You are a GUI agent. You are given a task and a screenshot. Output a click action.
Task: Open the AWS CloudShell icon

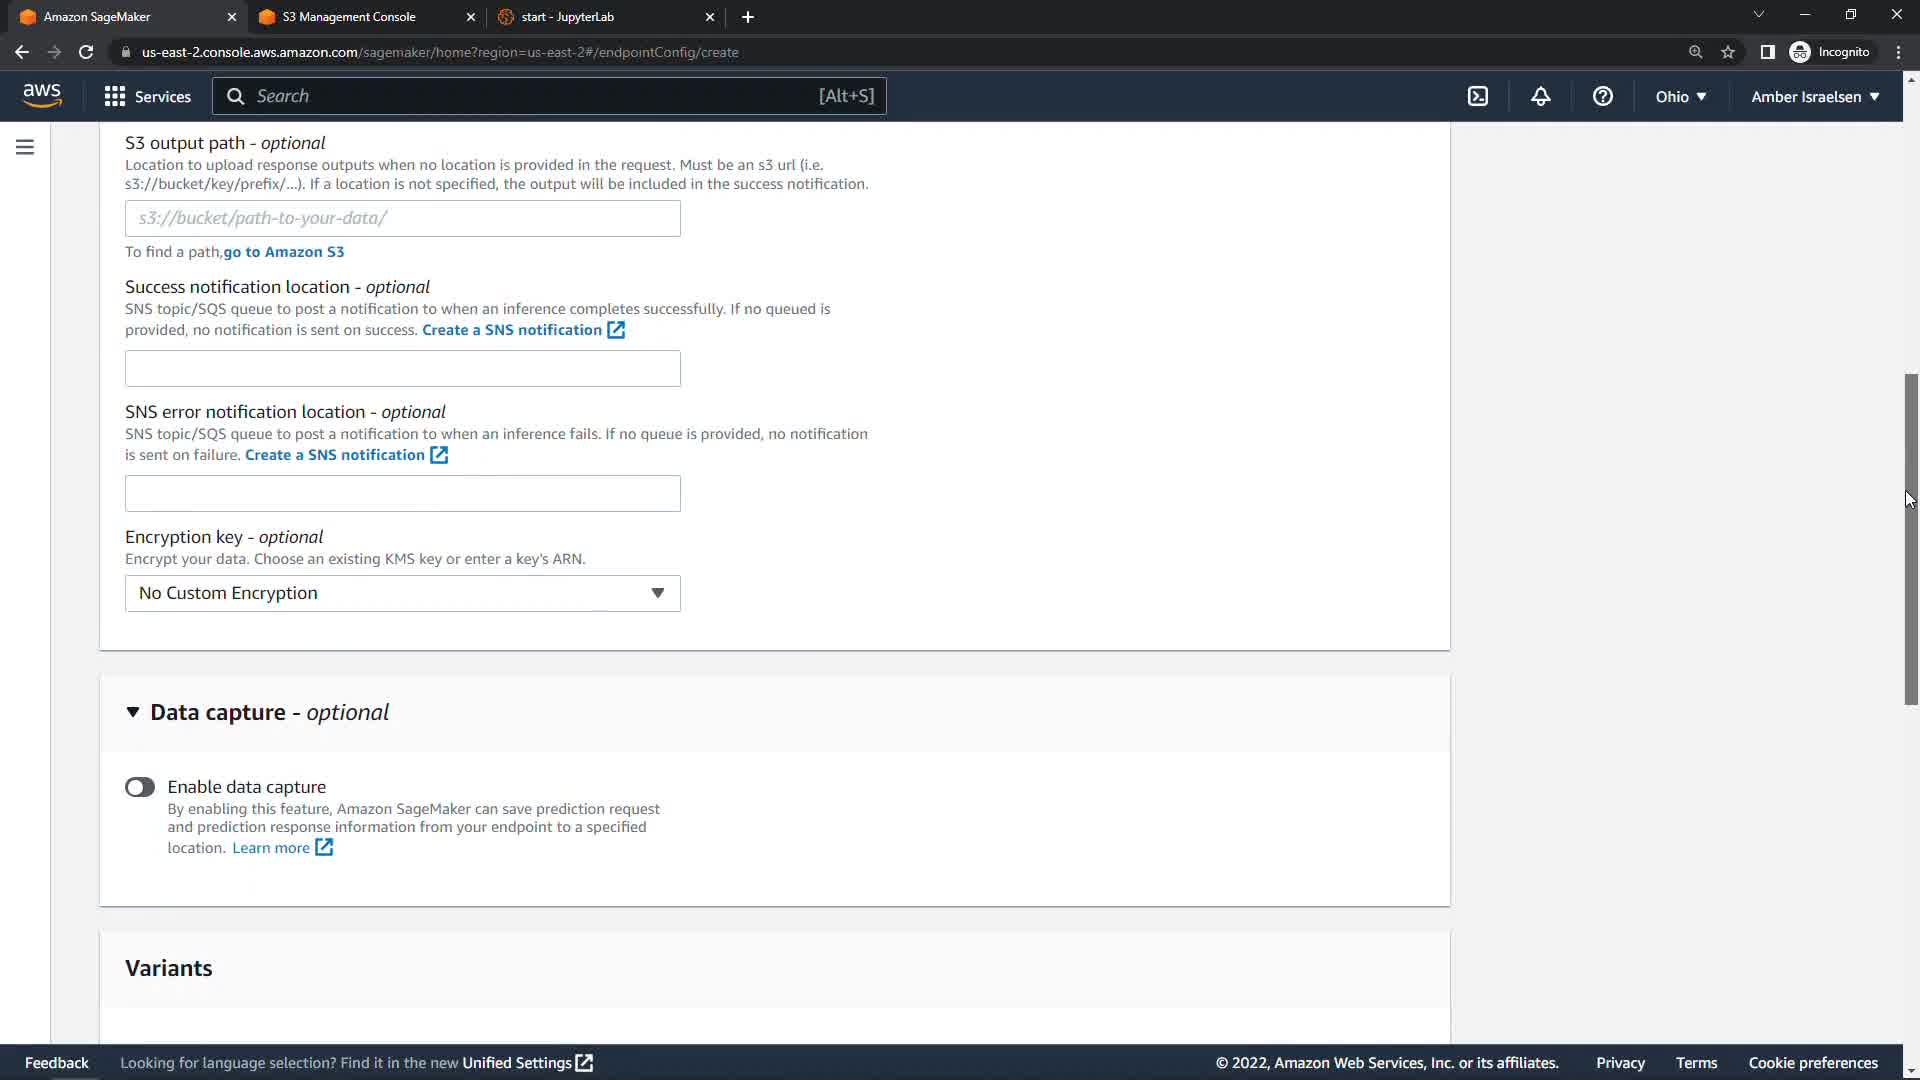click(1477, 96)
